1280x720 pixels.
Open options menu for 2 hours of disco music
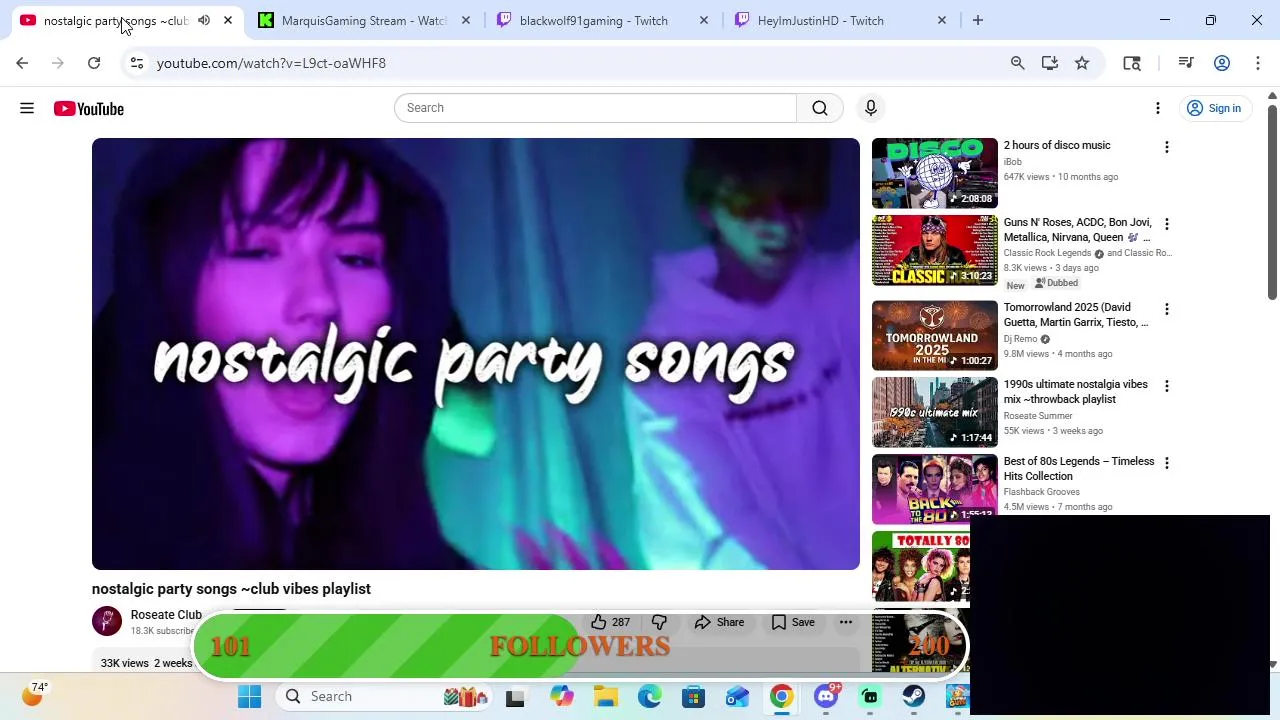click(x=1166, y=148)
